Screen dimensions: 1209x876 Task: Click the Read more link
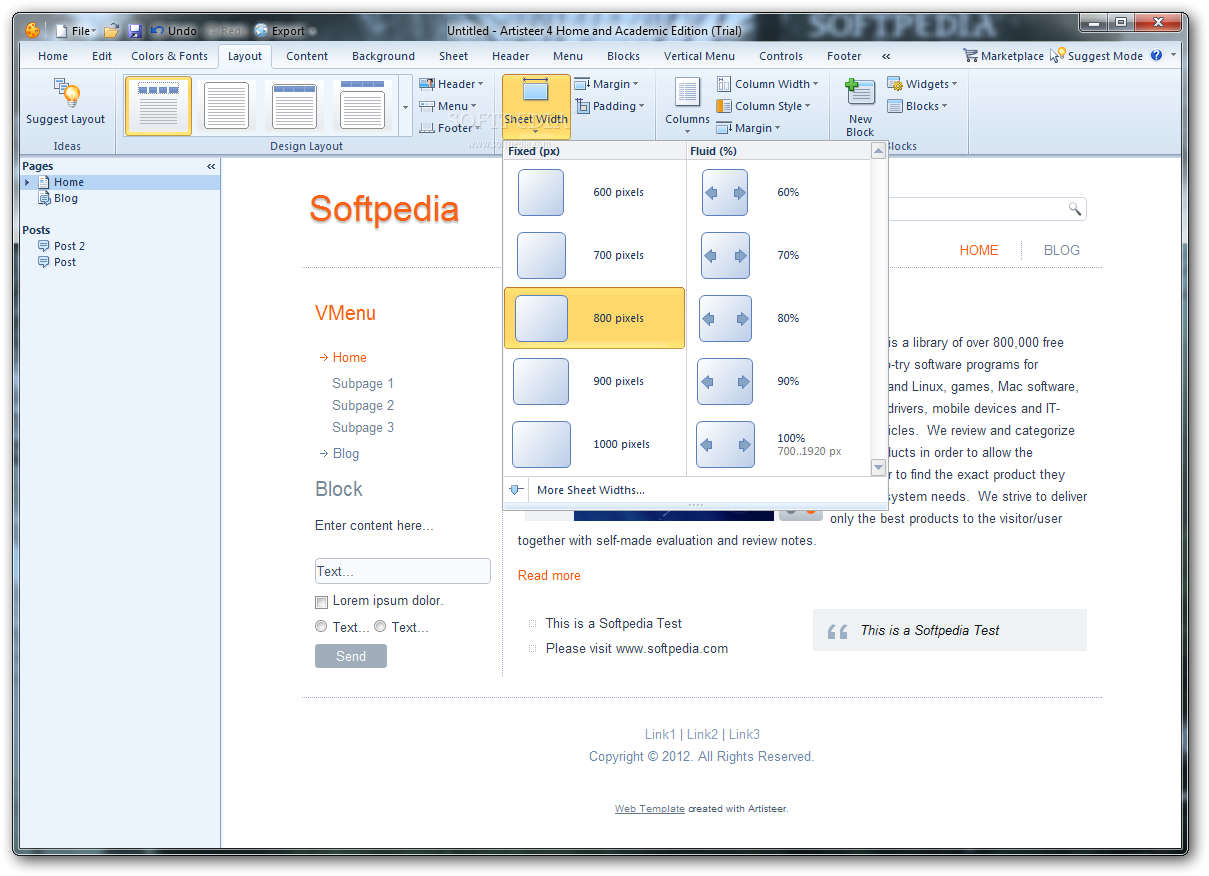click(x=549, y=575)
